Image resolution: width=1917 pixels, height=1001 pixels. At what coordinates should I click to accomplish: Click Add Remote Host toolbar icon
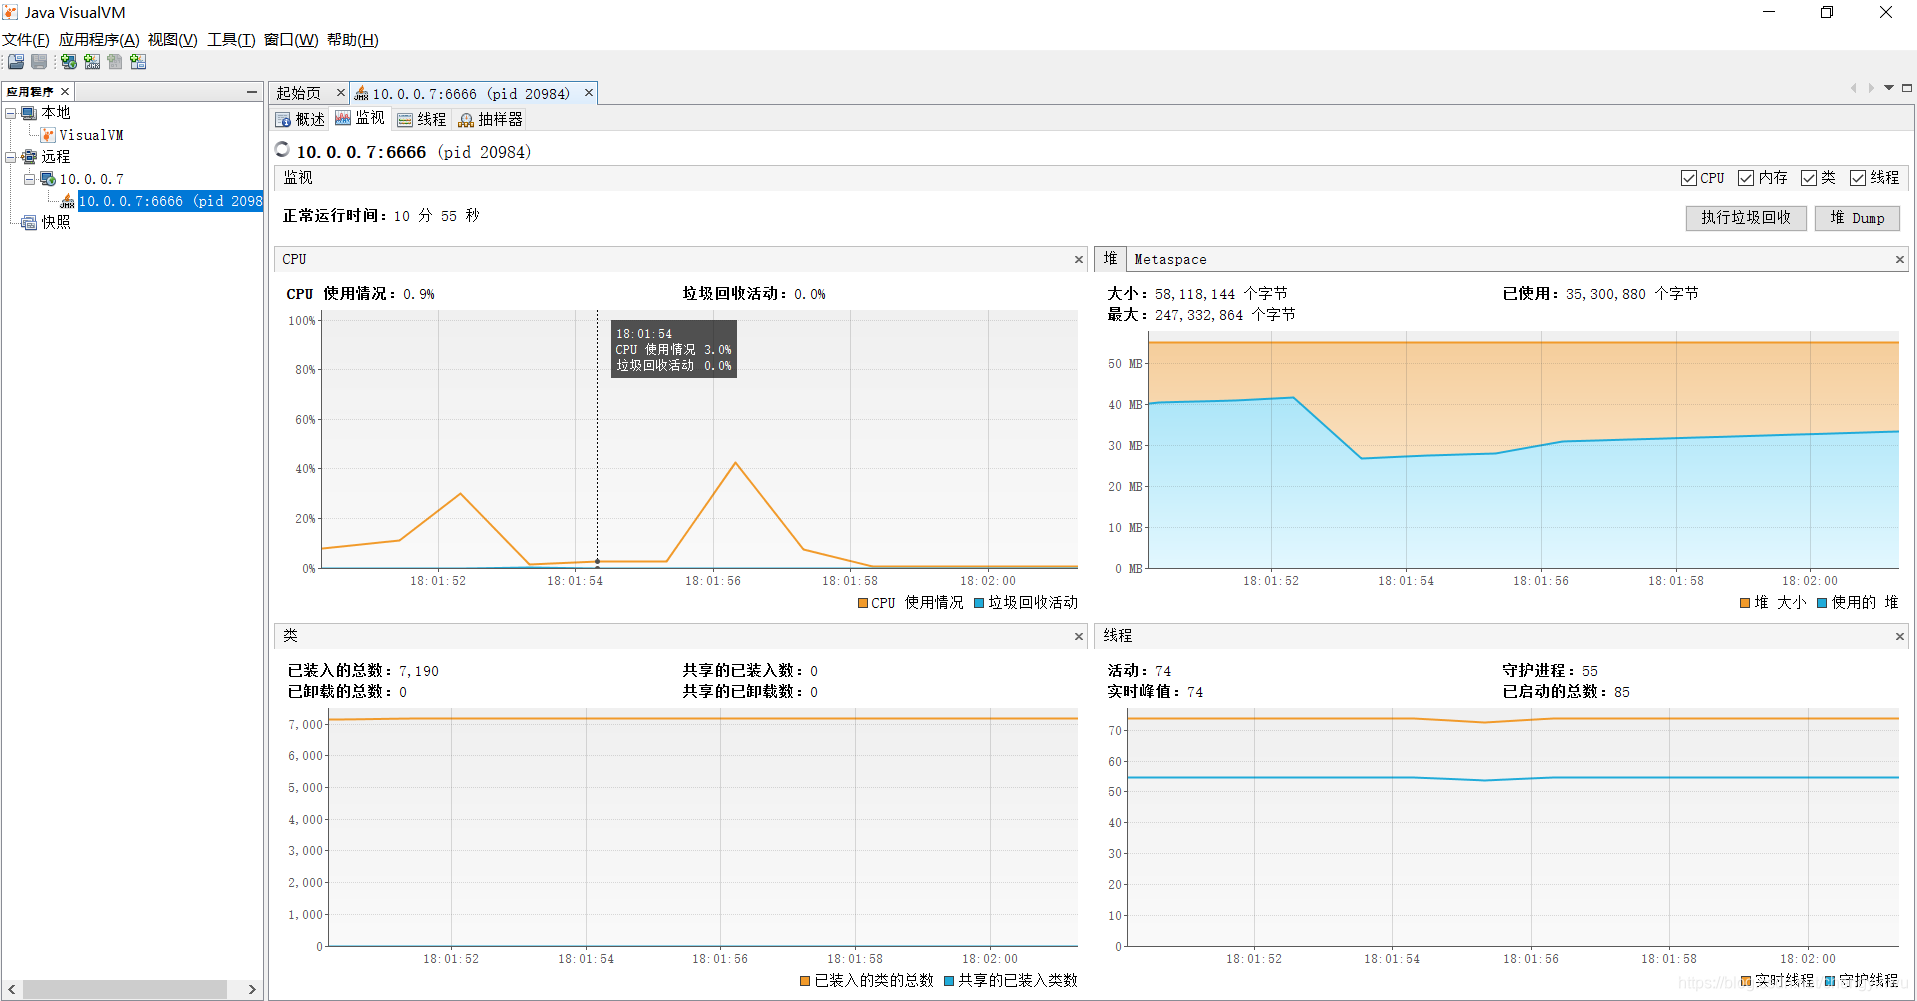tap(68, 62)
